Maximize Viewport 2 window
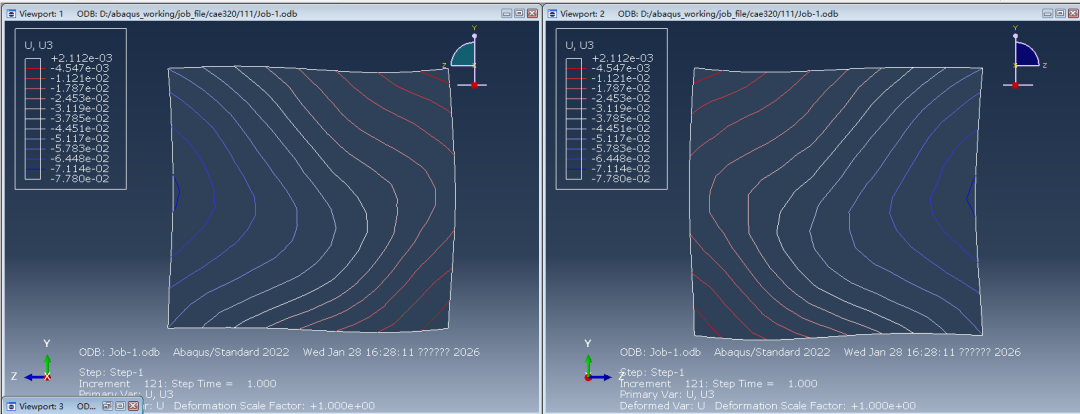 (1059, 13)
